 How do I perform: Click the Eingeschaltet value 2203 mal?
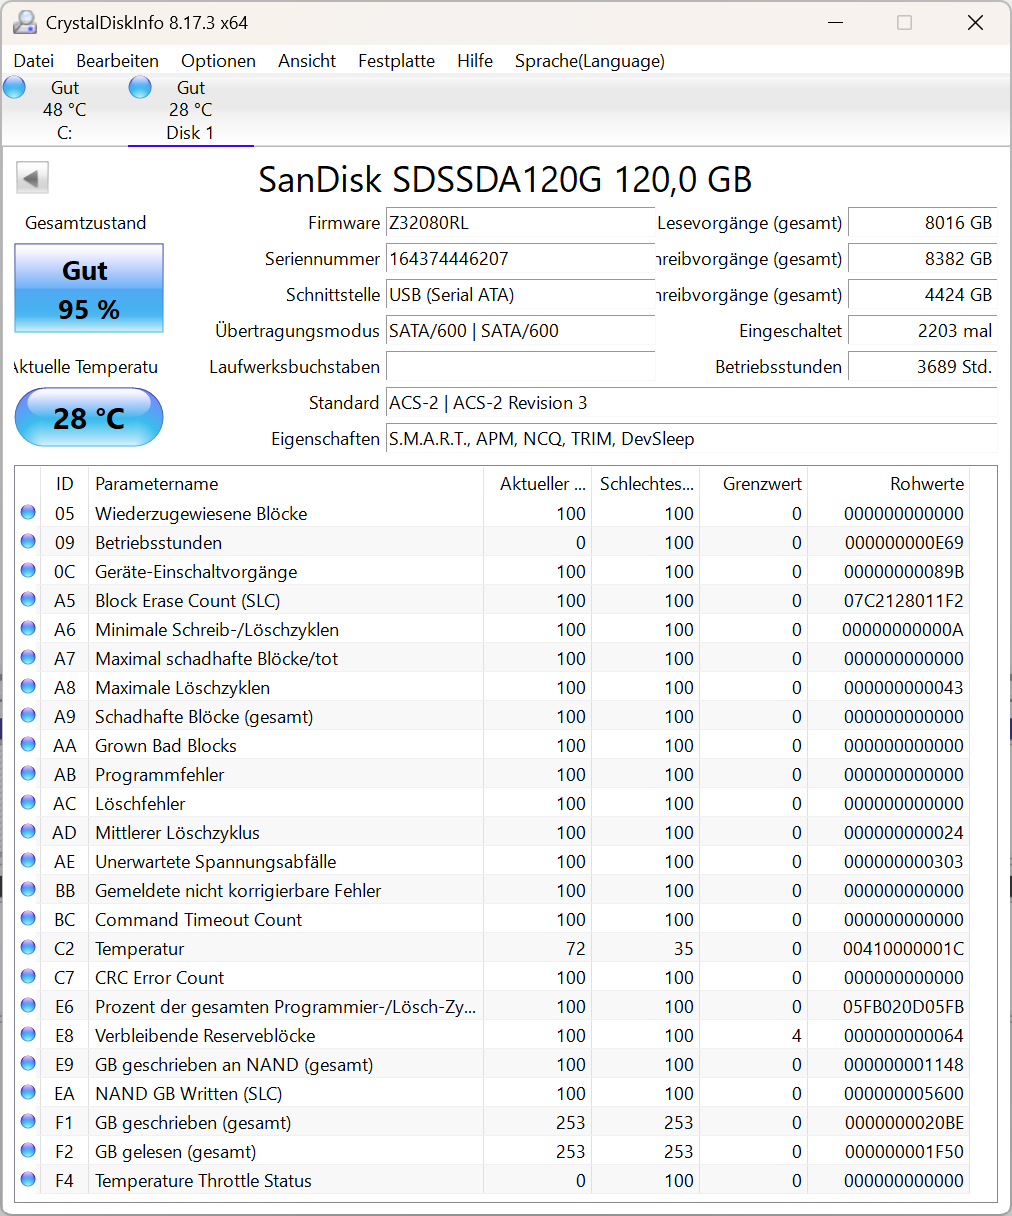click(x=922, y=331)
